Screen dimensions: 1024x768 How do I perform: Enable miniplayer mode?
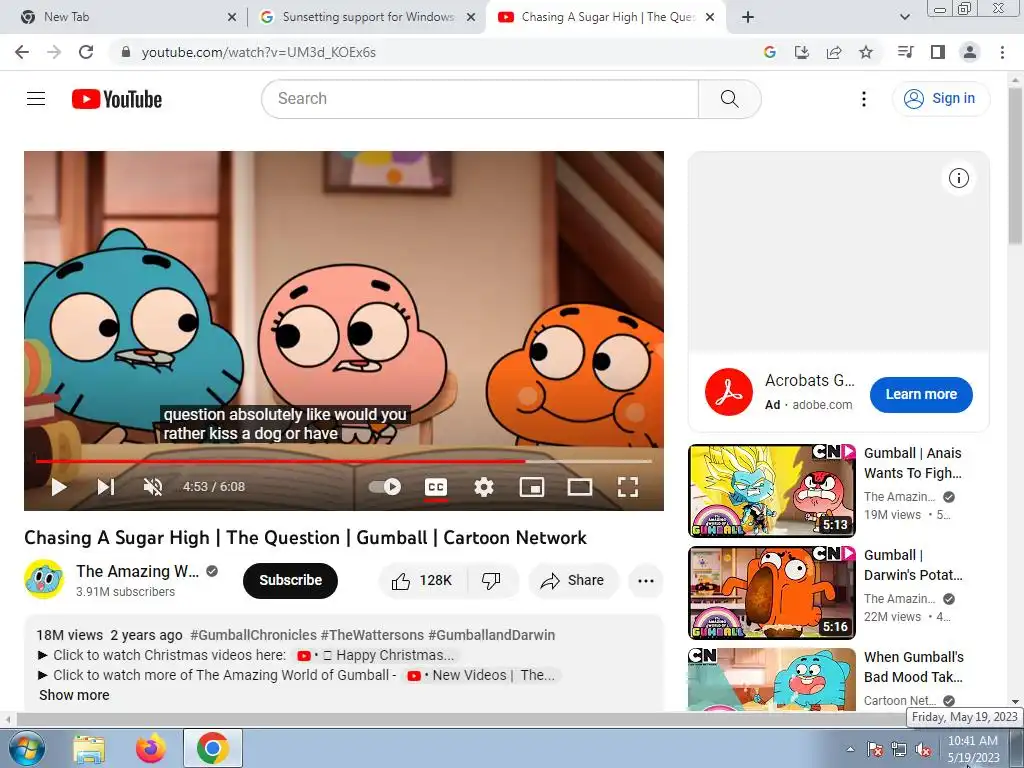(x=532, y=487)
